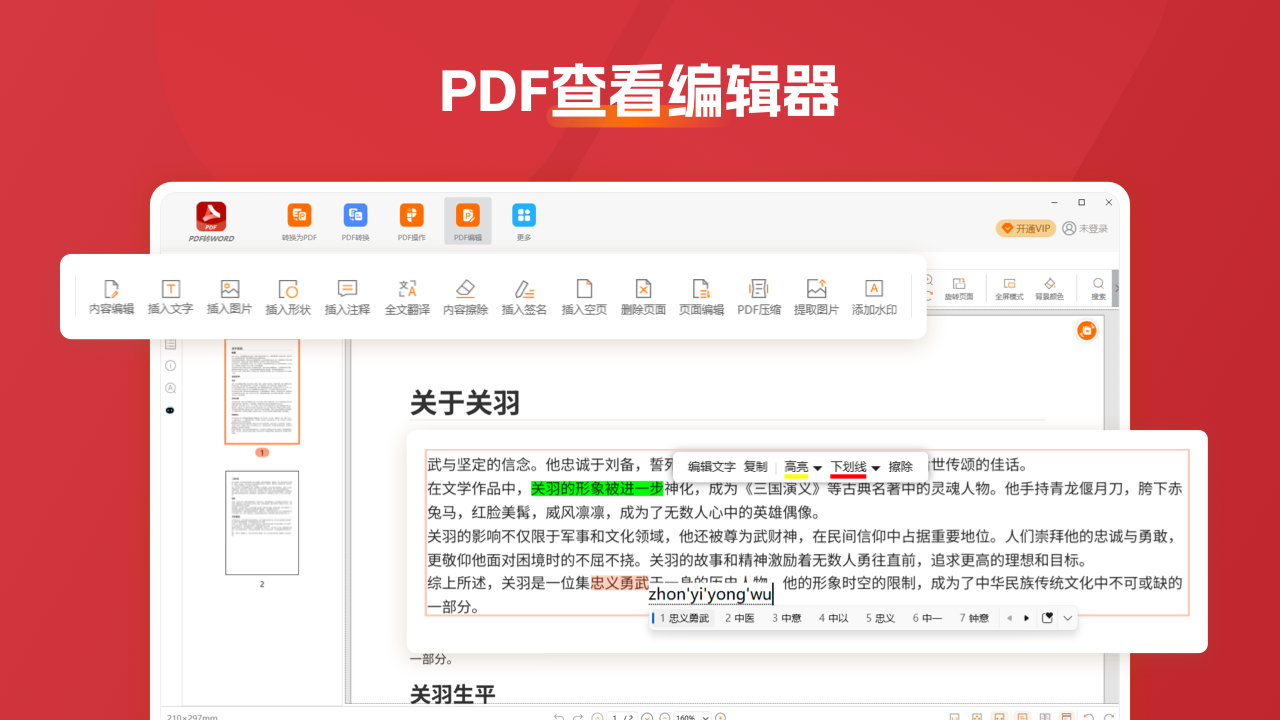Screen dimensions: 1280x720
Task: Open the 旋转页面 rotate page tool
Action: coord(959,291)
